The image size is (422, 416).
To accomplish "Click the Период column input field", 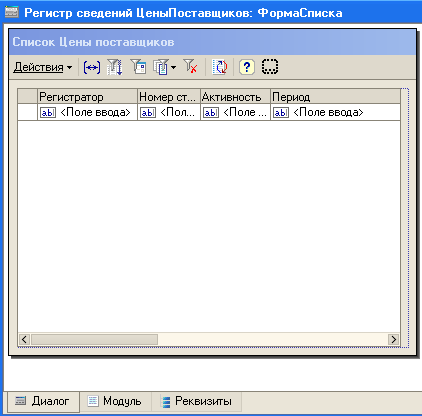I will click(335, 113).
